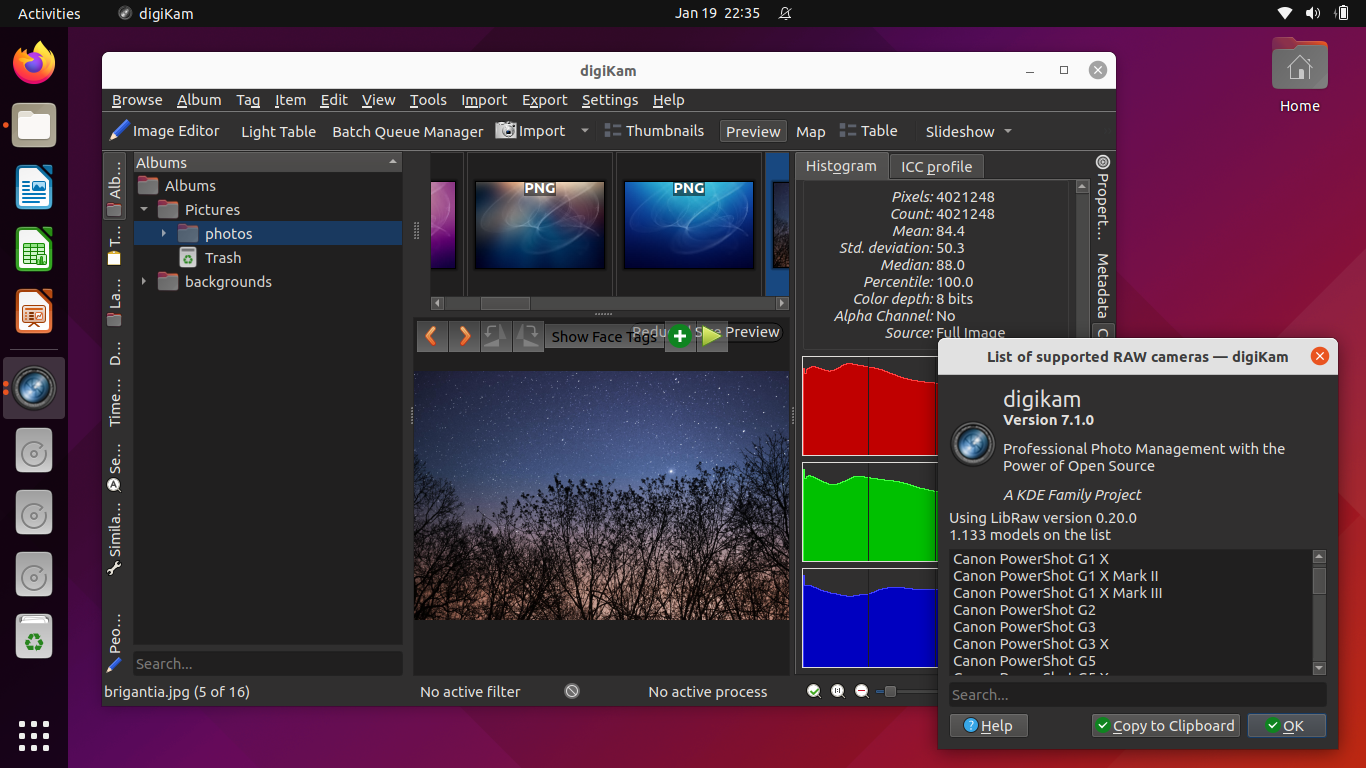1366x768 pixels.
Task: Click the RAW cameras search field
Action: coord(1137,695)
